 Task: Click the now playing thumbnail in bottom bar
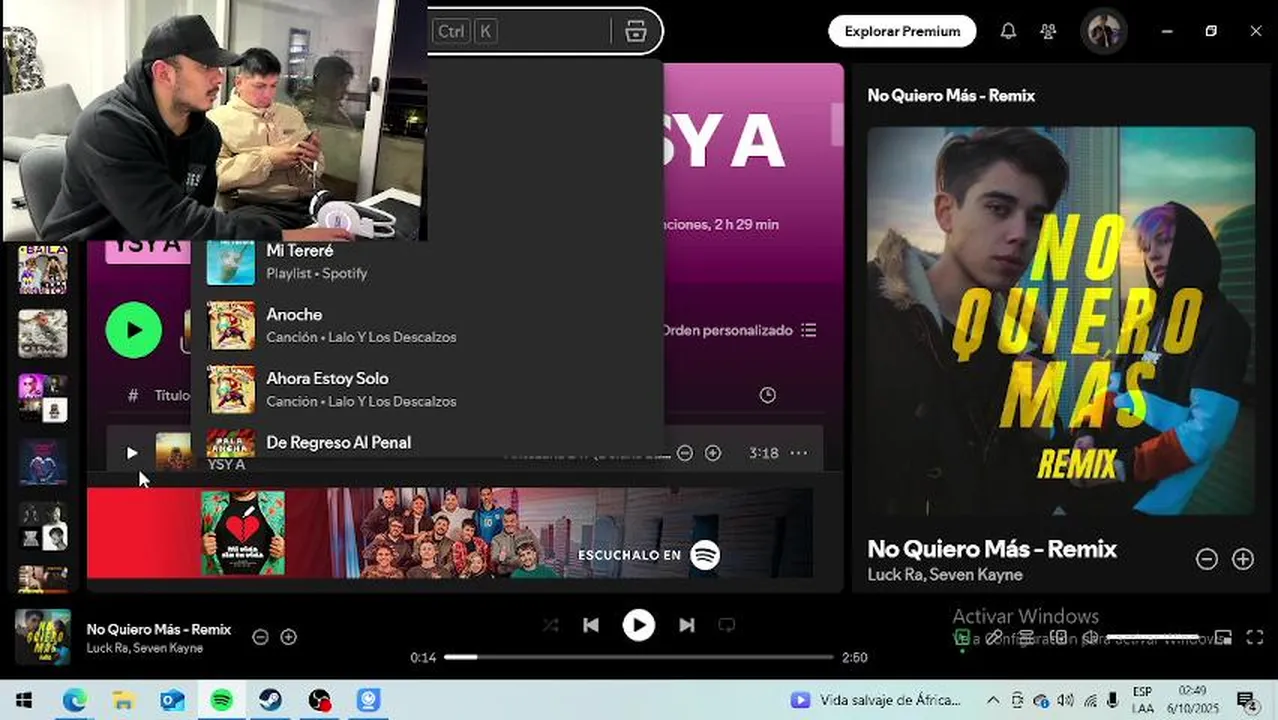tap(43, 637)
